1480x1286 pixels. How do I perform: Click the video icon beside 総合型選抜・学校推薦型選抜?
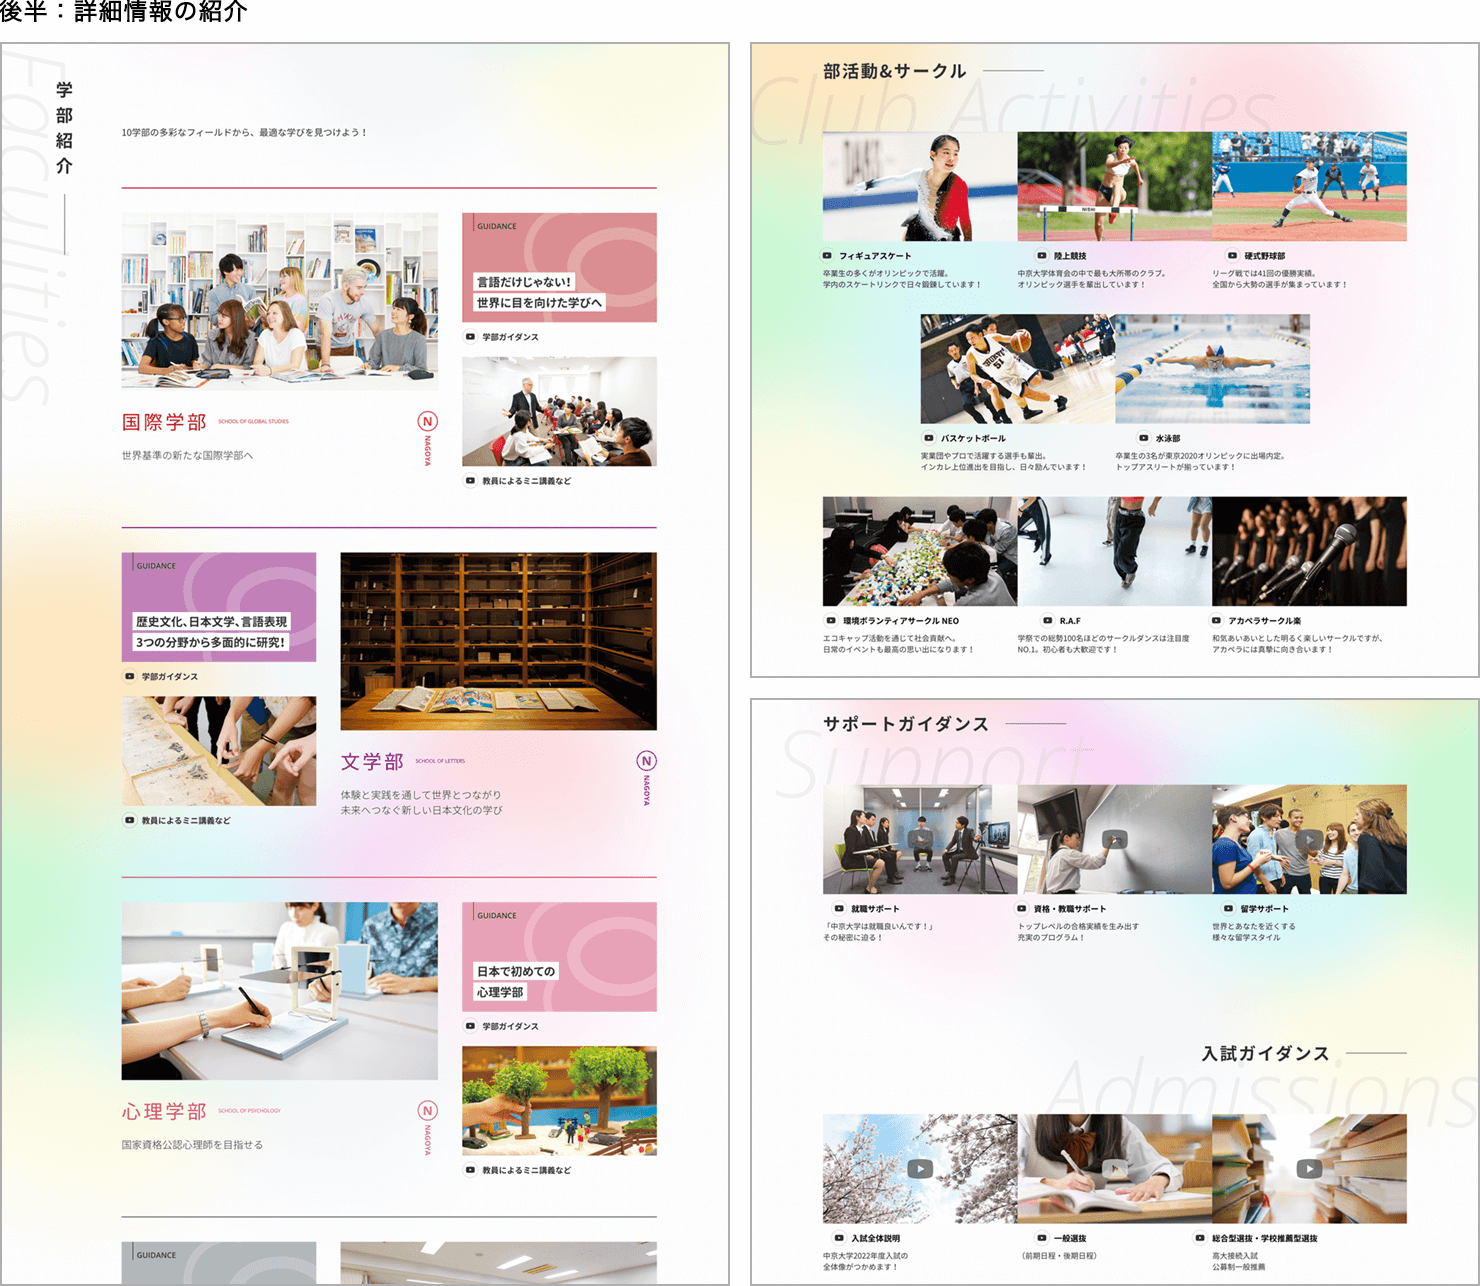(1201, 1238)
